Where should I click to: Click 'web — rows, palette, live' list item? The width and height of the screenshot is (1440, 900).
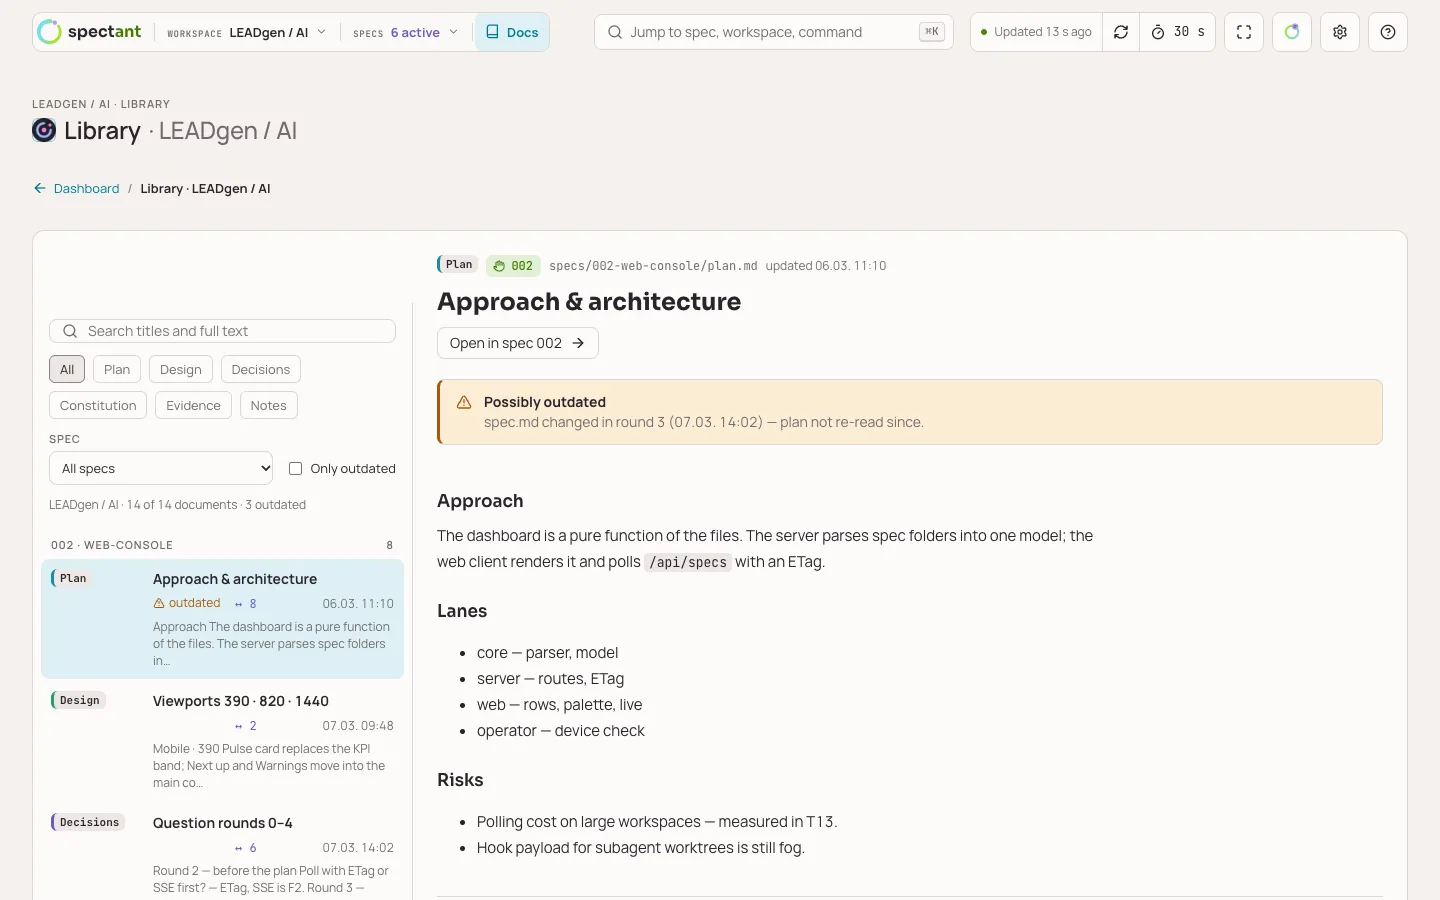[559, 705]
